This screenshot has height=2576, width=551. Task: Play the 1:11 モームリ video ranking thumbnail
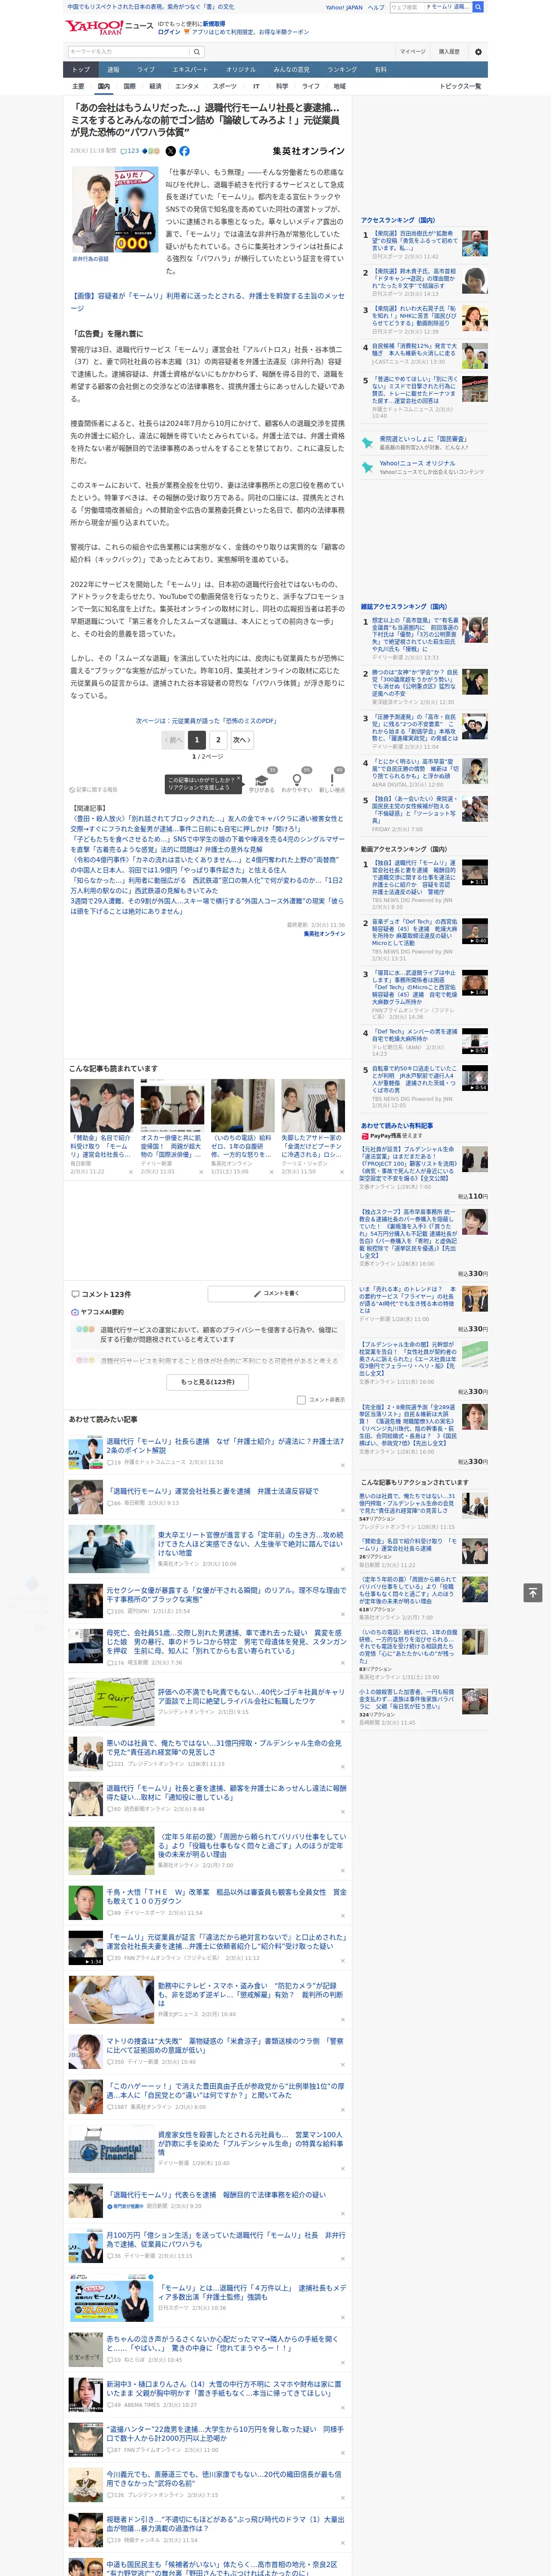point(475,872)
